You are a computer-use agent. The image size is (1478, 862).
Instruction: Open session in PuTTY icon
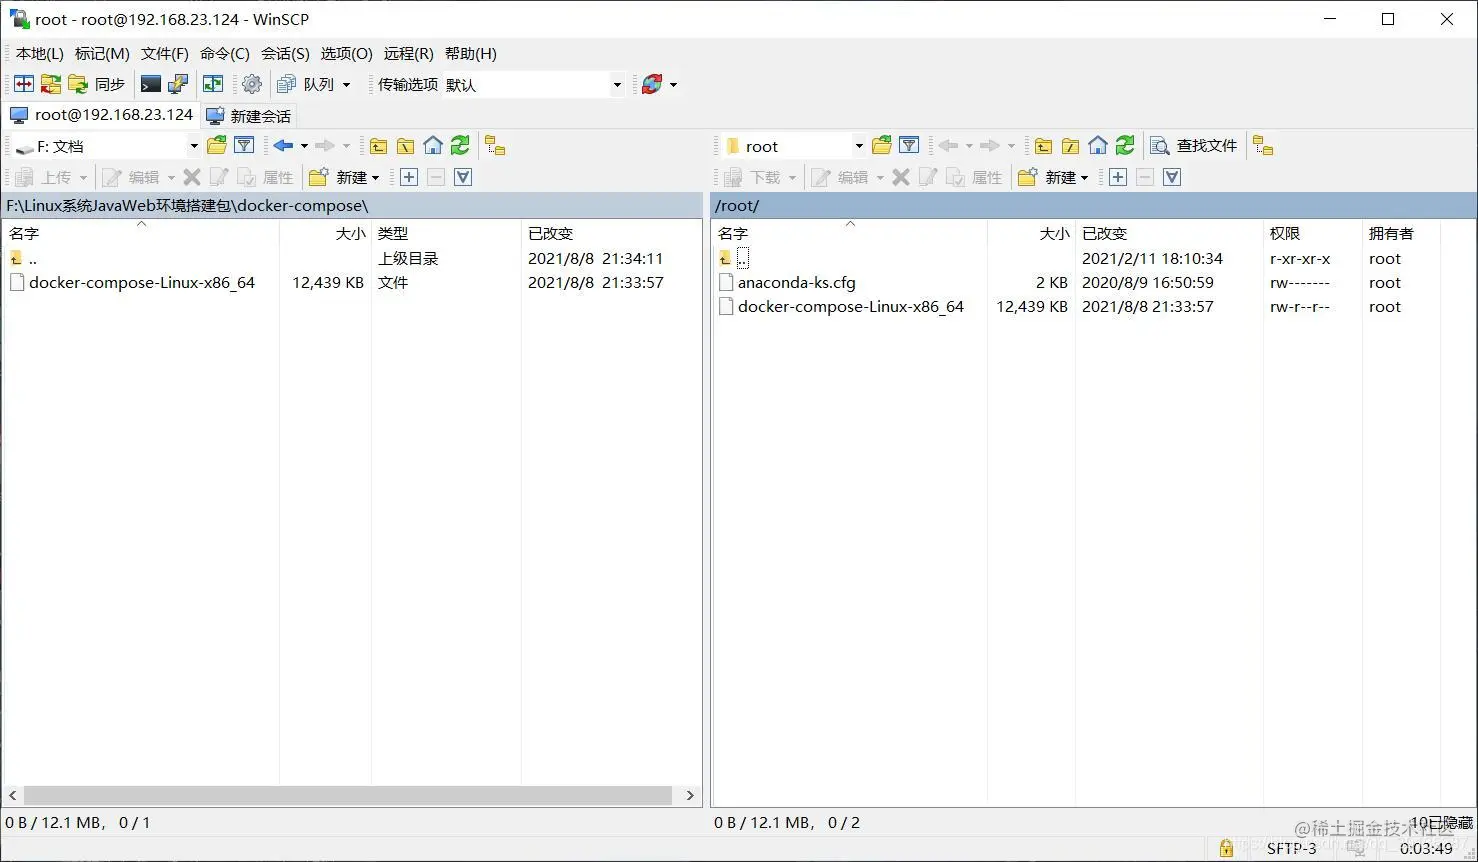click(178, 84)
